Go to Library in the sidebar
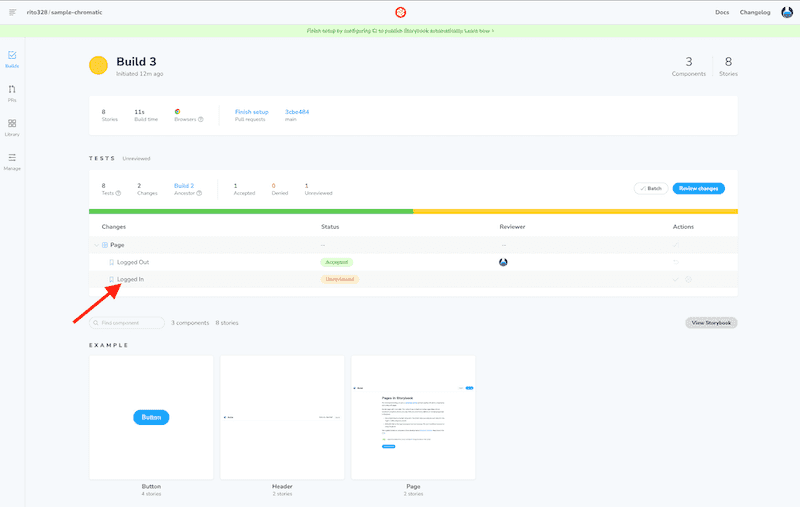Viewport: 800px width, 507px height. (x=12, y=127)
